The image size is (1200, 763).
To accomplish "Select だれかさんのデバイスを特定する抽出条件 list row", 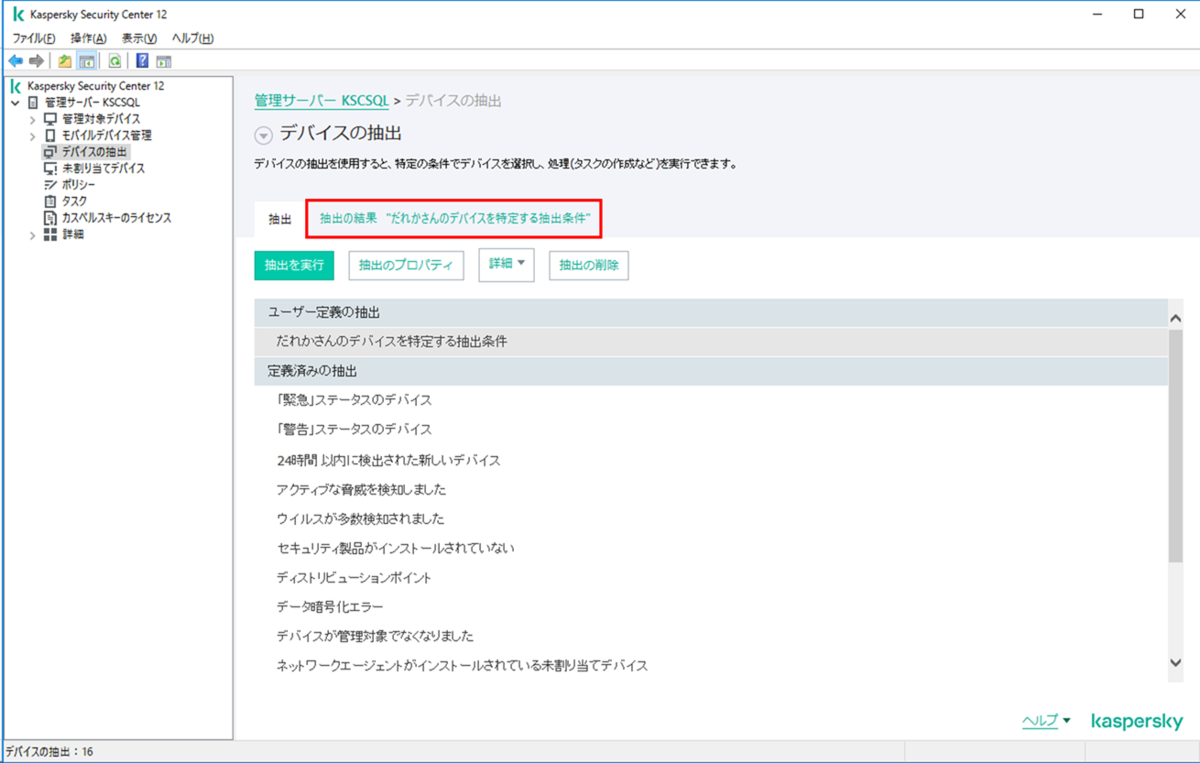I will (711, 341).
